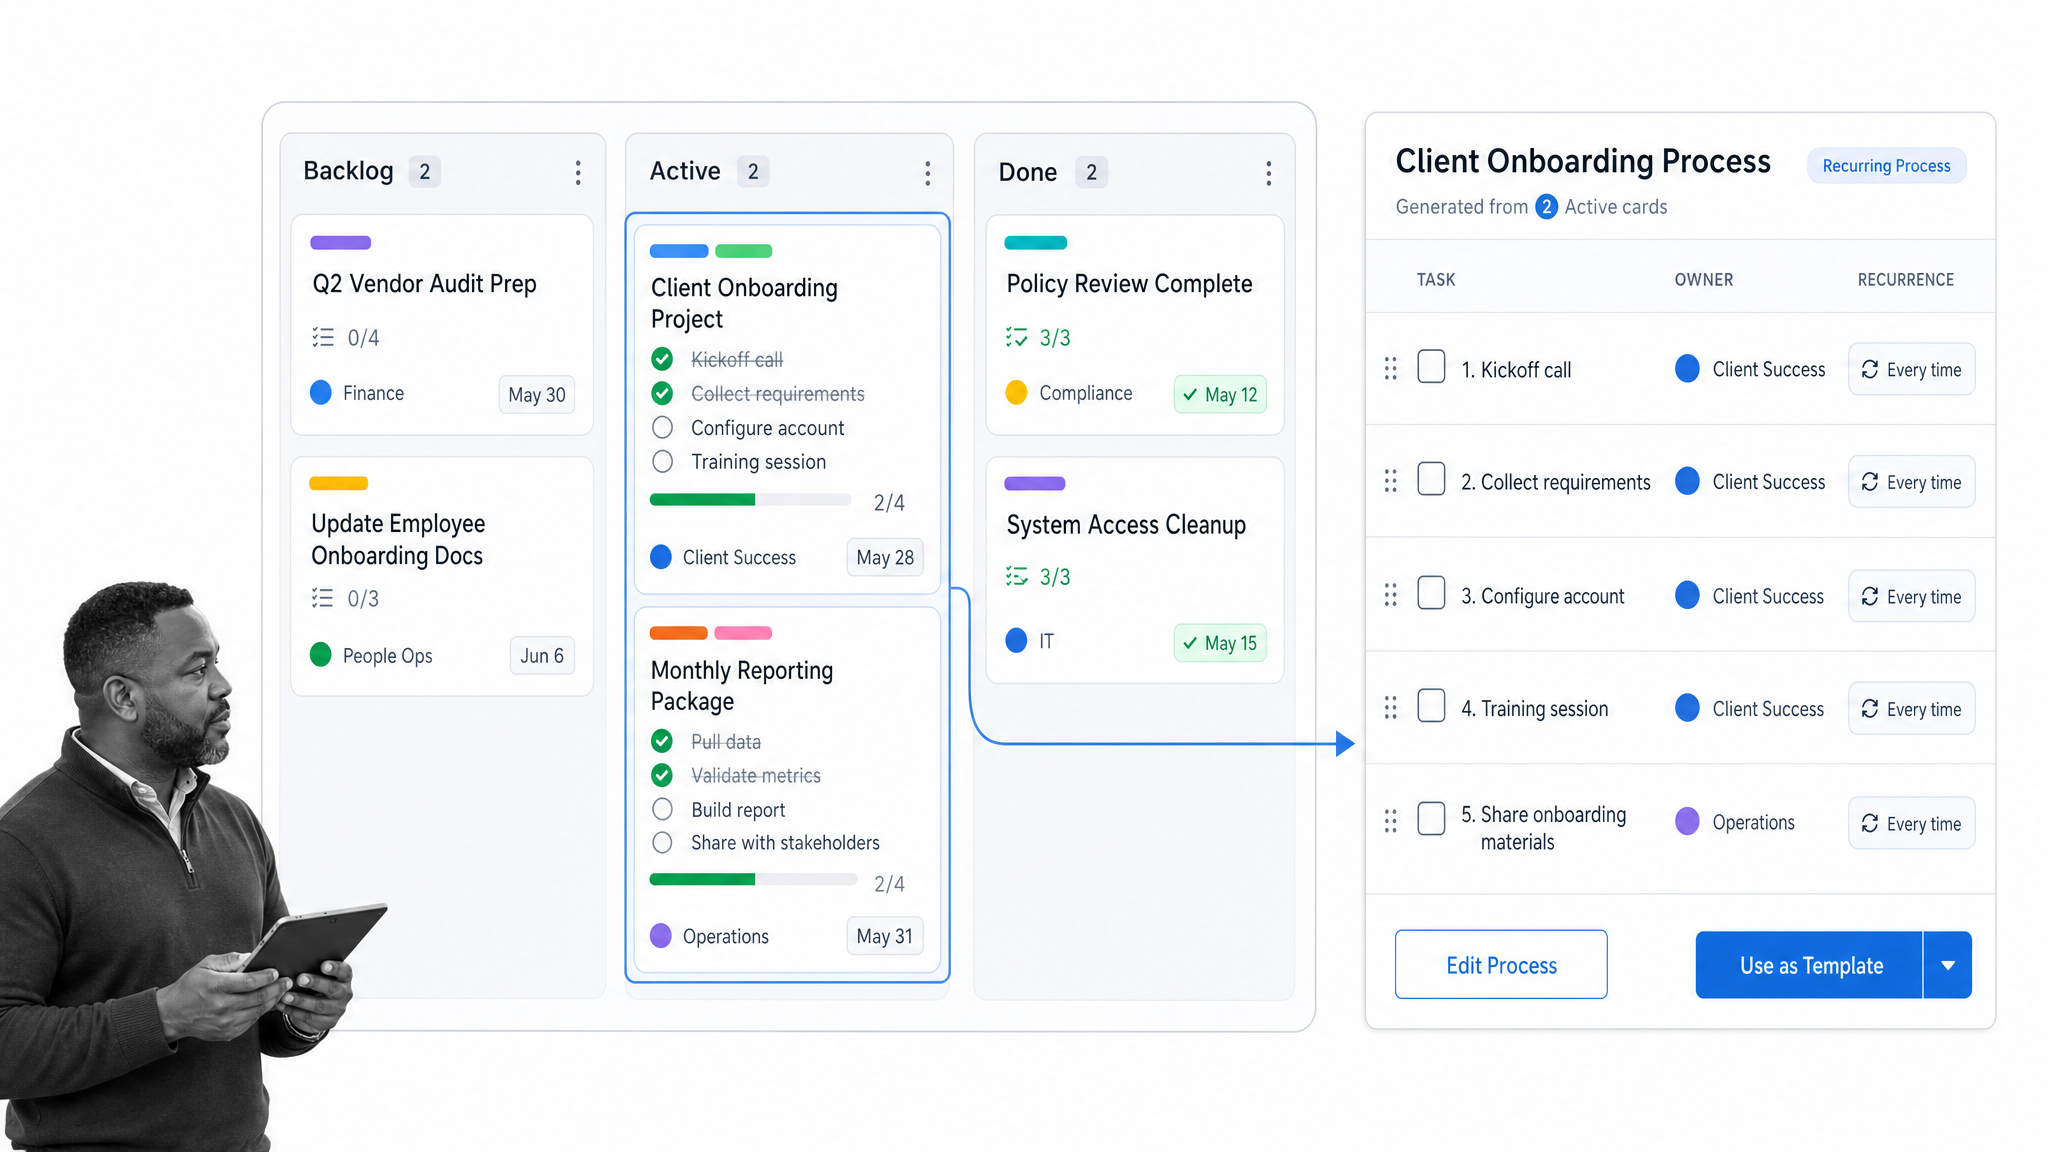
Task: Click the Backlog card count badge
Action: click(x=425, y=172)
